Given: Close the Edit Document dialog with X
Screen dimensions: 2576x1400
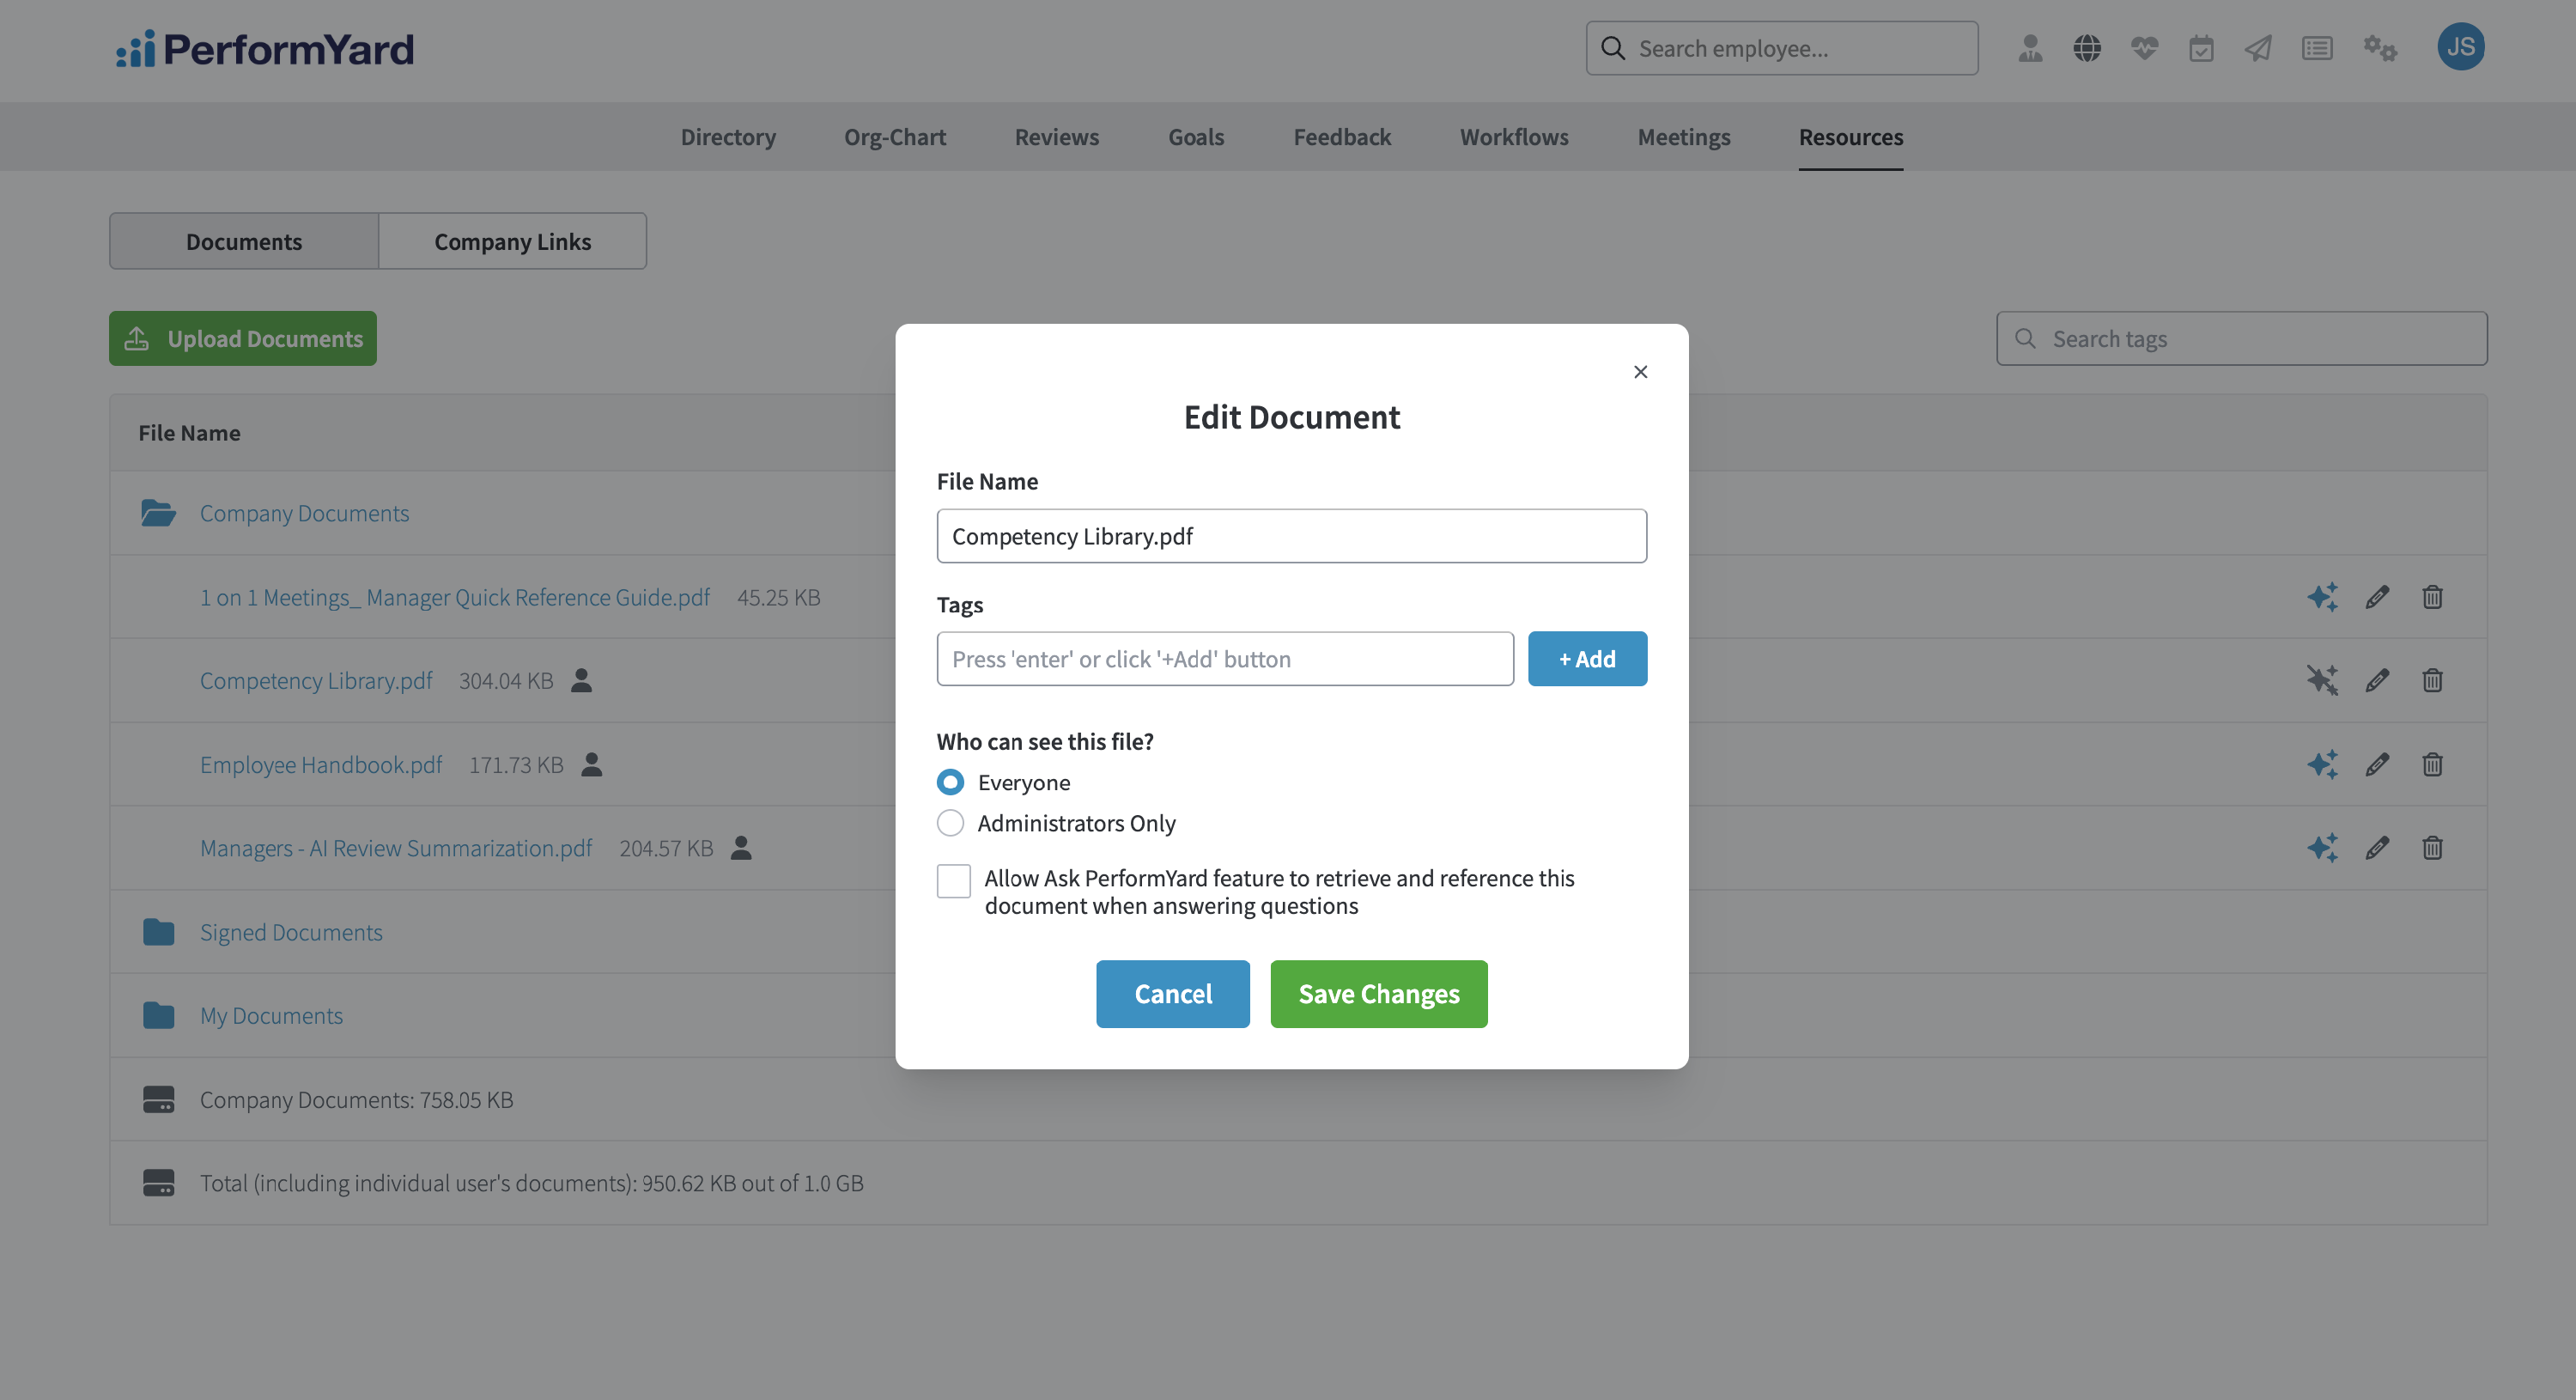Looking at the screenshot, I should tap(1640, 372).
